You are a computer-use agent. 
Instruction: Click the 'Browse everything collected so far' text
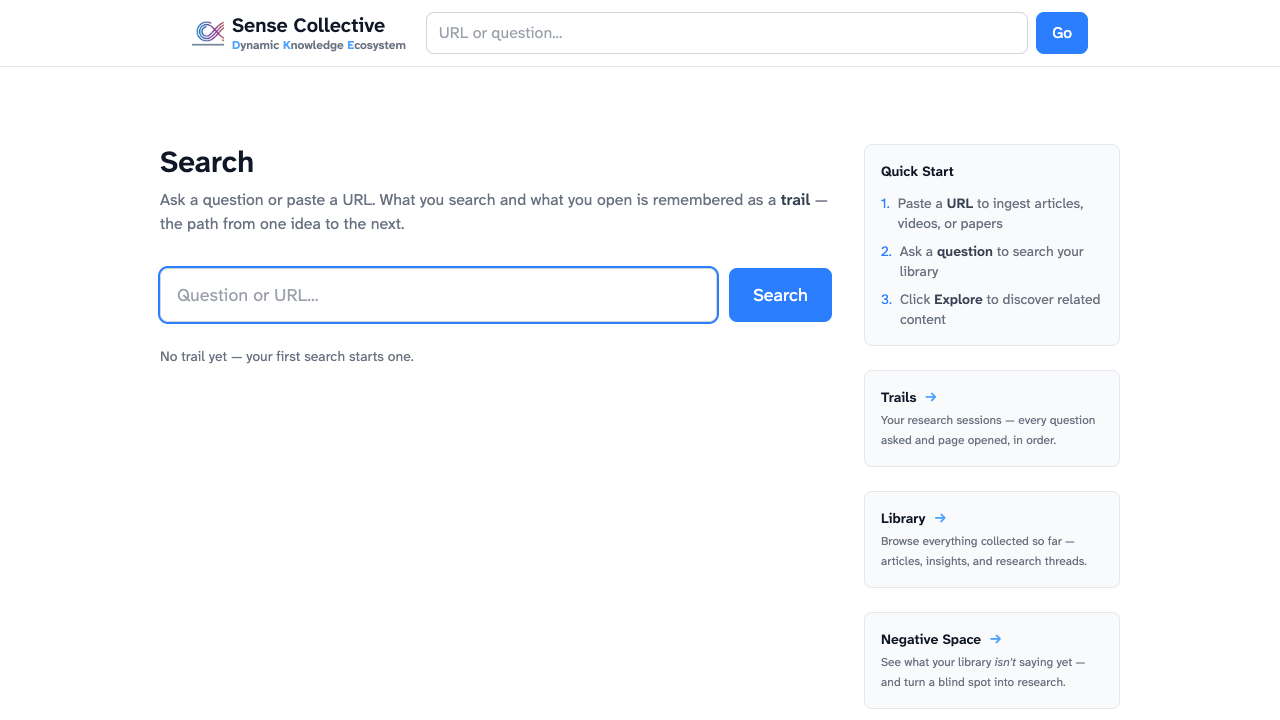pos(984,551)
